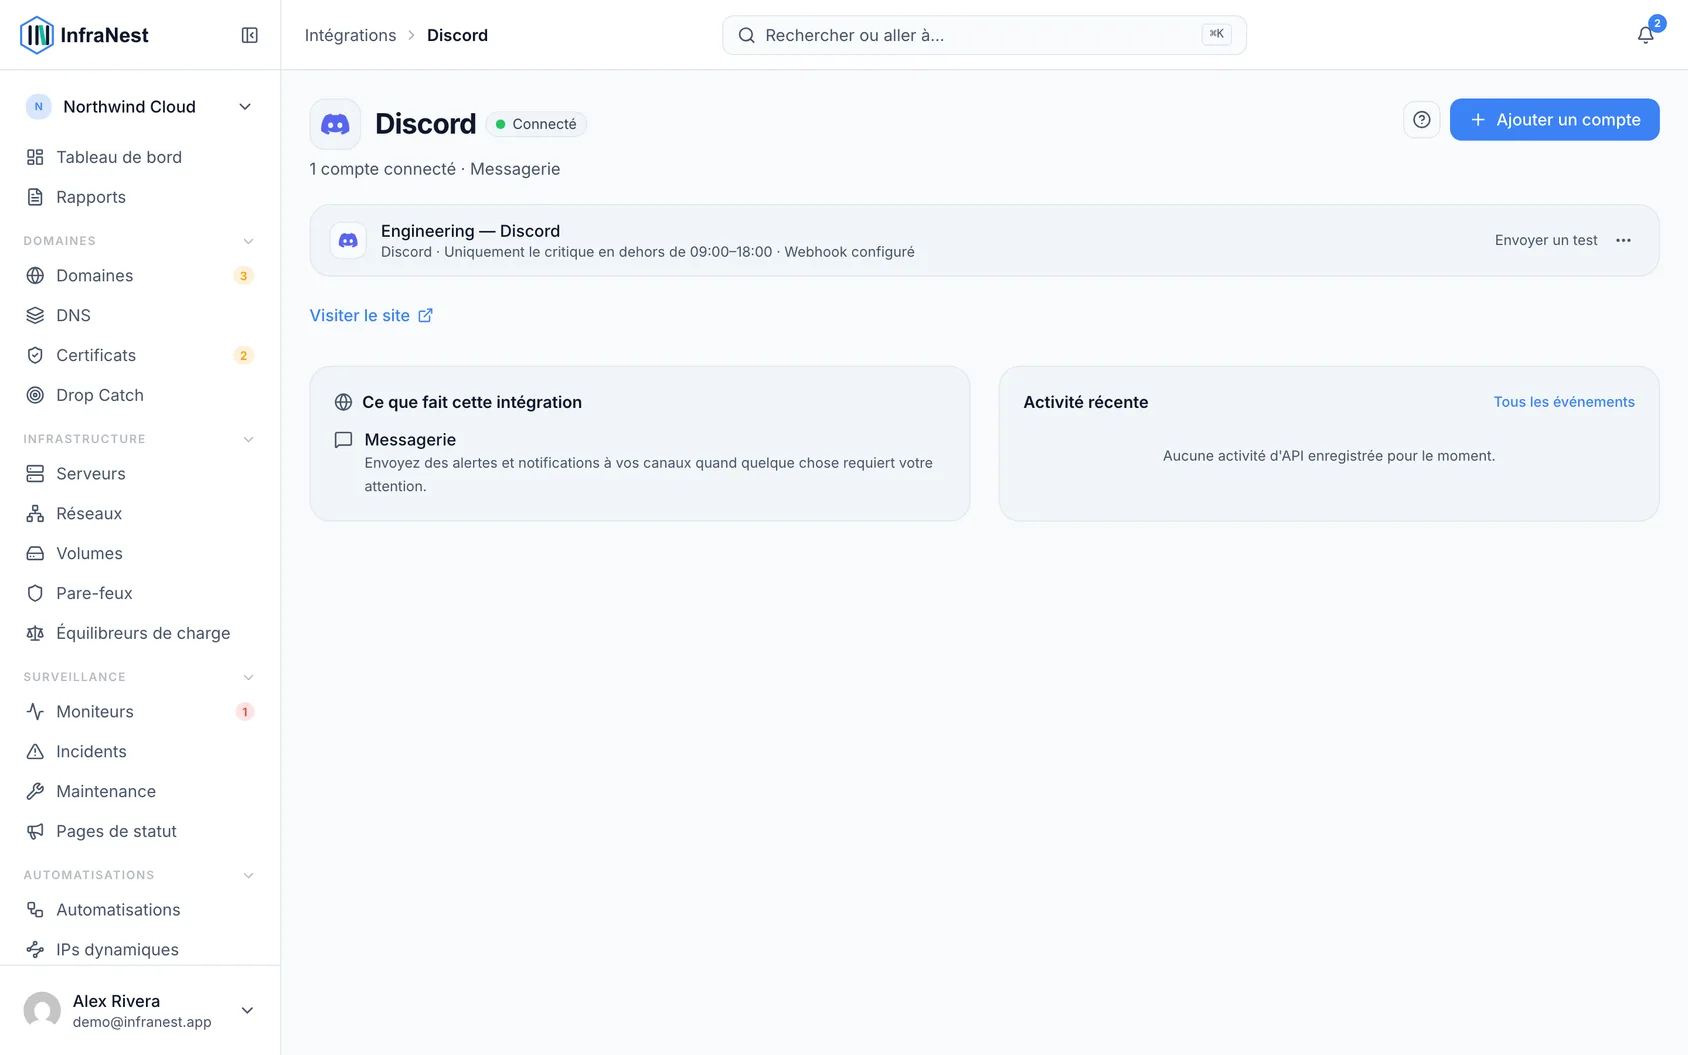
Task: Click the Engineering account Discord icon
Action: pos(348,241)
